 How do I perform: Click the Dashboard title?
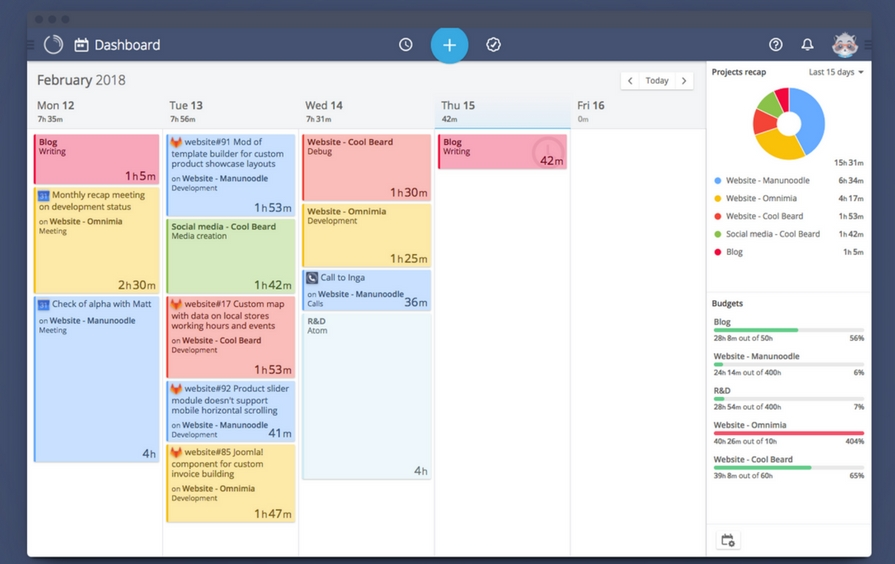coord(127,45)
